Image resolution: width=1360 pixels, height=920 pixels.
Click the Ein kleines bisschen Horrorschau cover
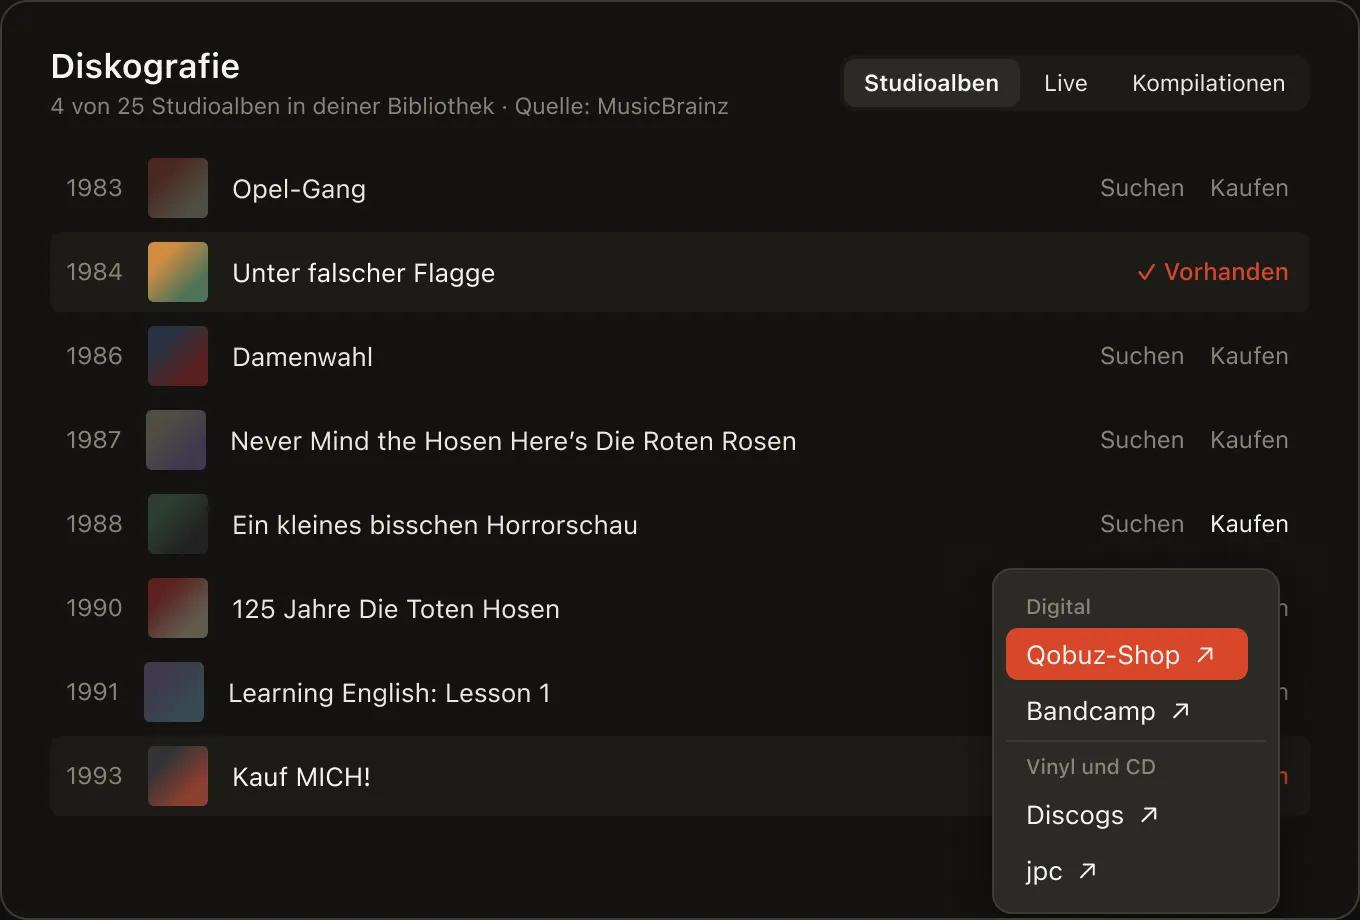coord(178,524)
